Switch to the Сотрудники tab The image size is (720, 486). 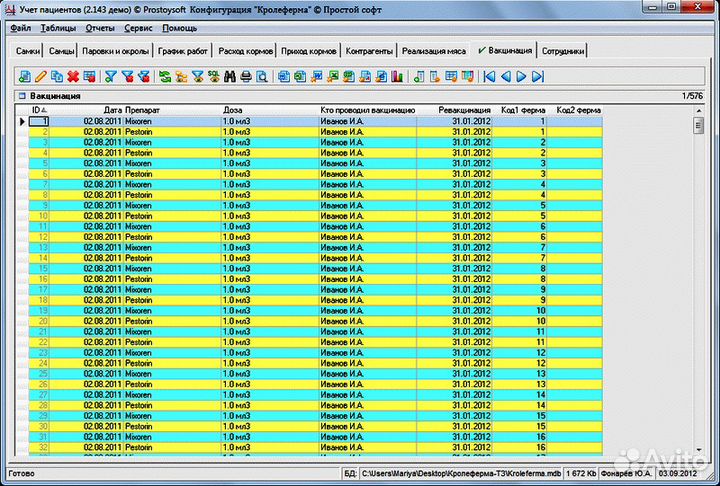[562, 50]
